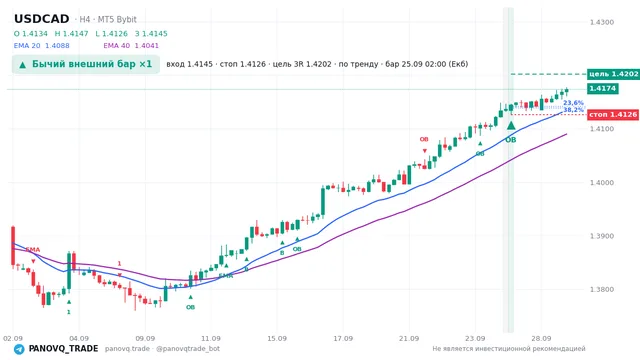640x360 pixels.
Task: Click the 'цель 1.4202' target price label
Action: pos(613,74)
